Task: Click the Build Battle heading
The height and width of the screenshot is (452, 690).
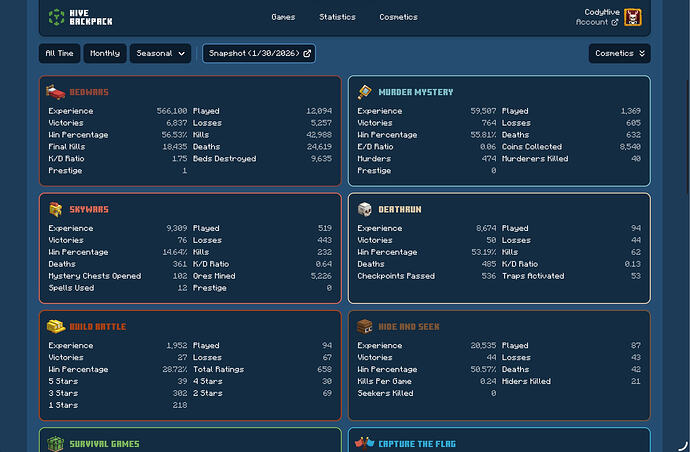Action: (98, 327)
